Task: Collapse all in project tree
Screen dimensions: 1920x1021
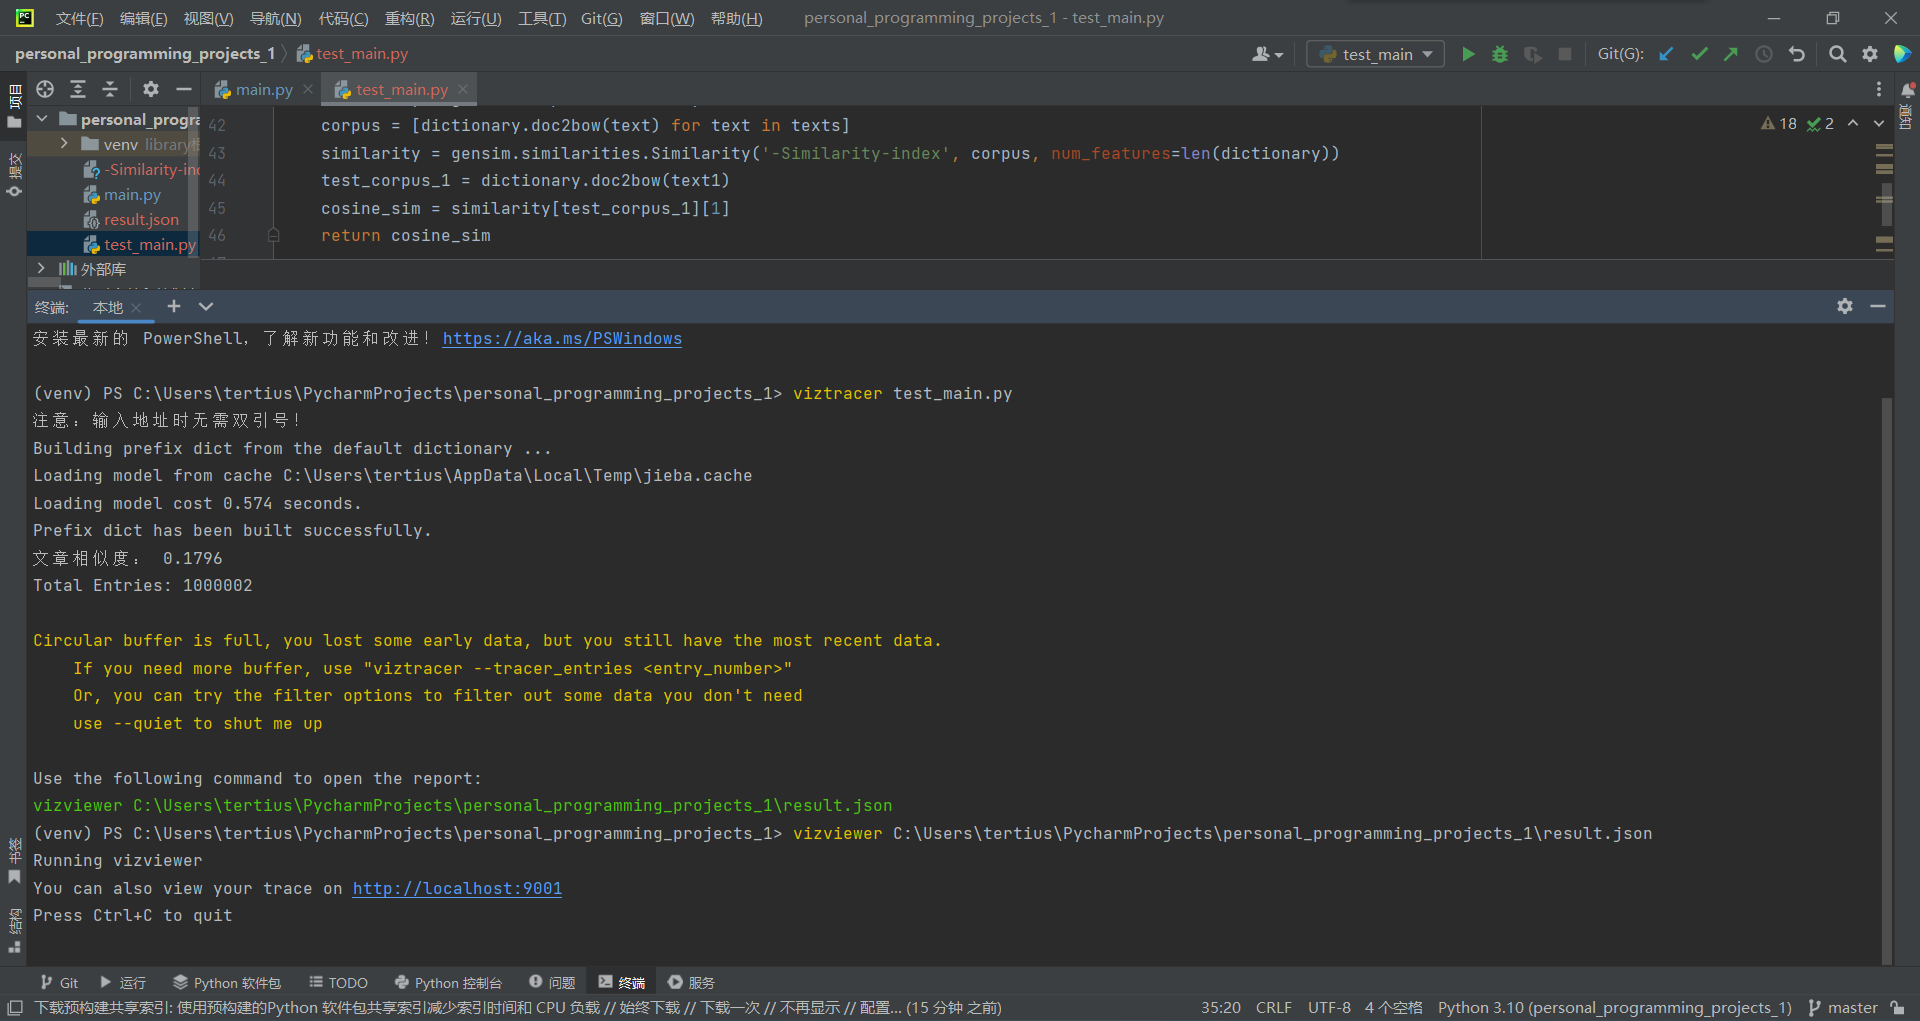Action: (110, 89)
